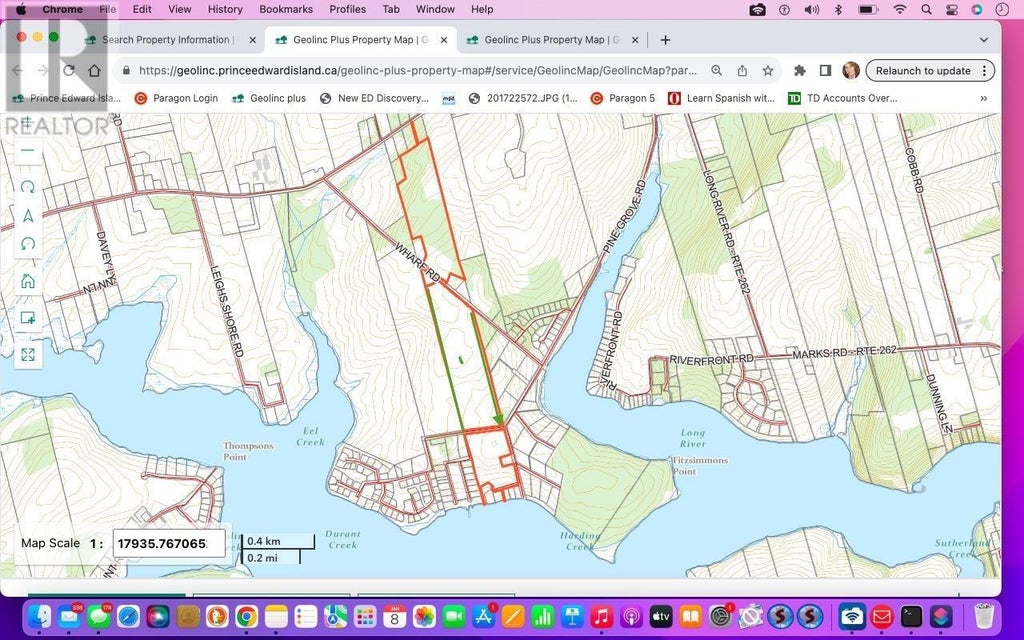Viewport: 1024px width, 640px height.
Task: Open a new tab with plus button
Action: coord(665,40)
